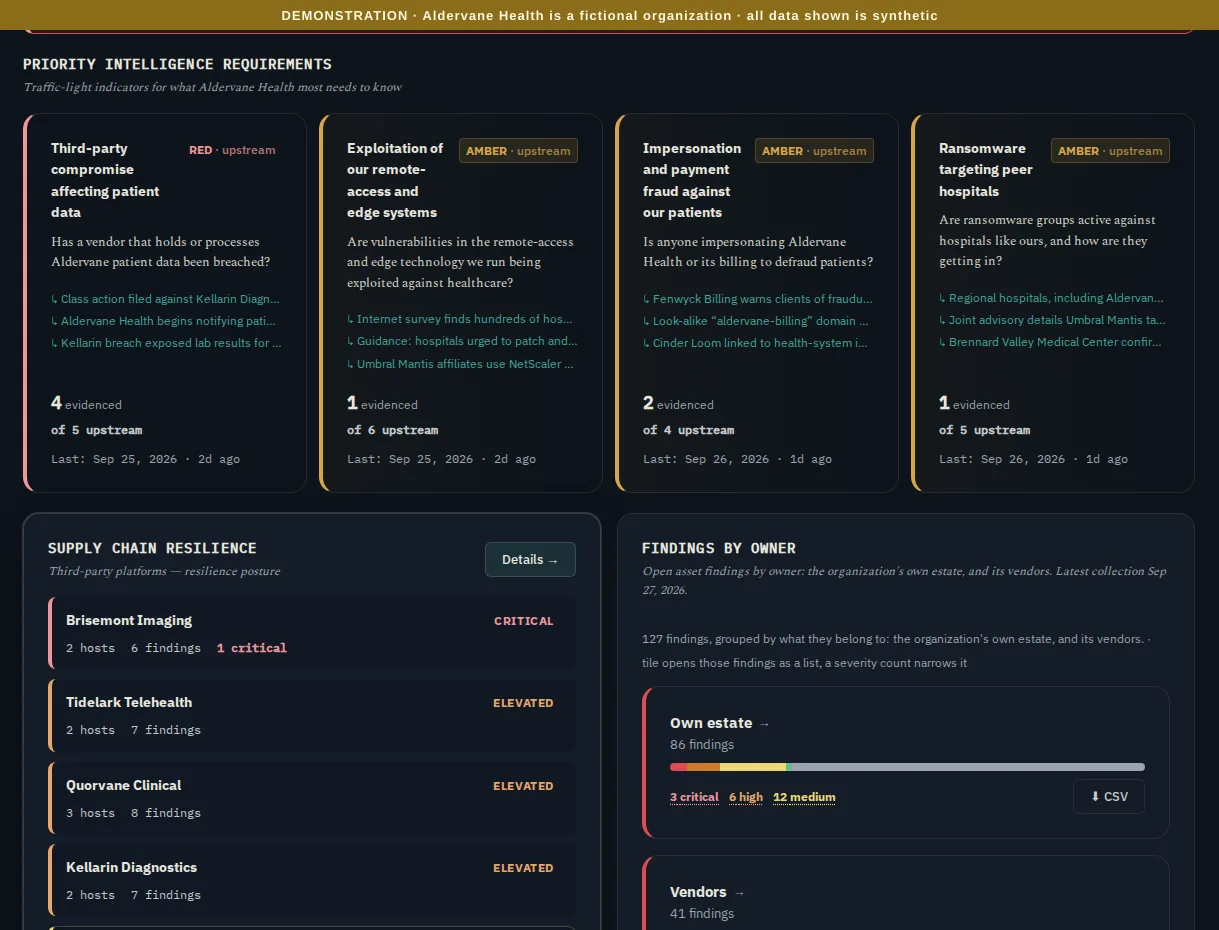Open "Internet survey finds hundreds of hos..." link

460,319
